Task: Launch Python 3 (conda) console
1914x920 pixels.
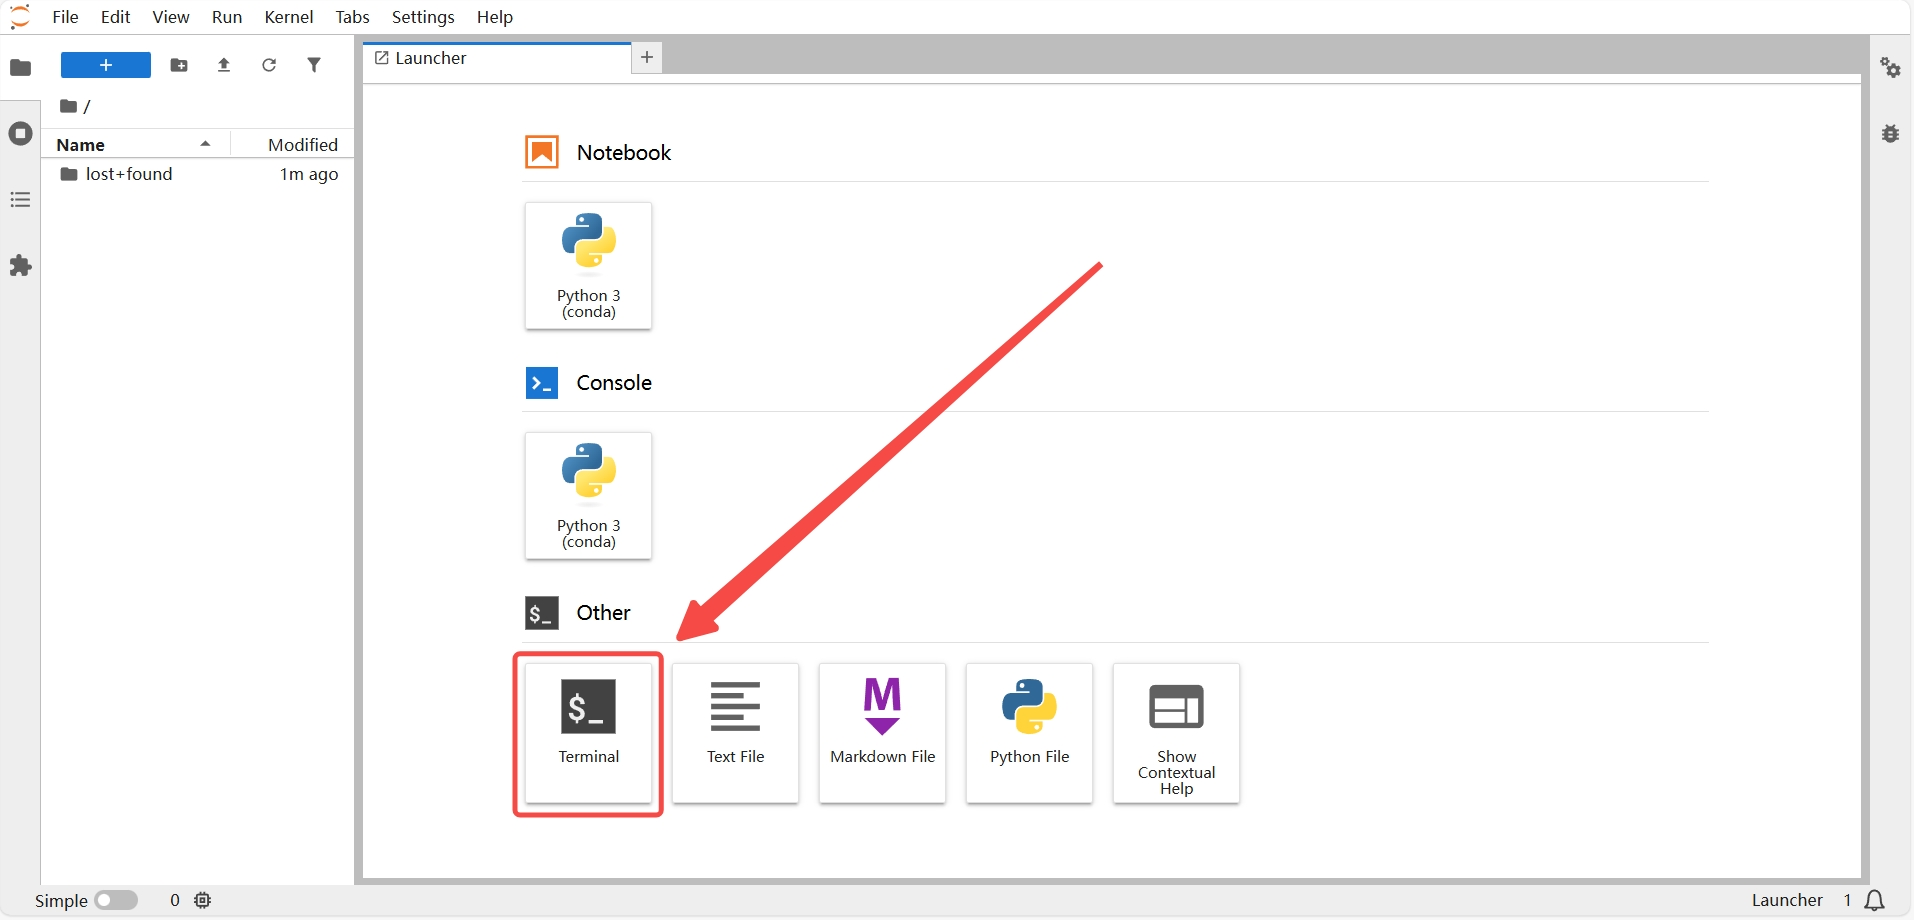Action: point(588,496)
